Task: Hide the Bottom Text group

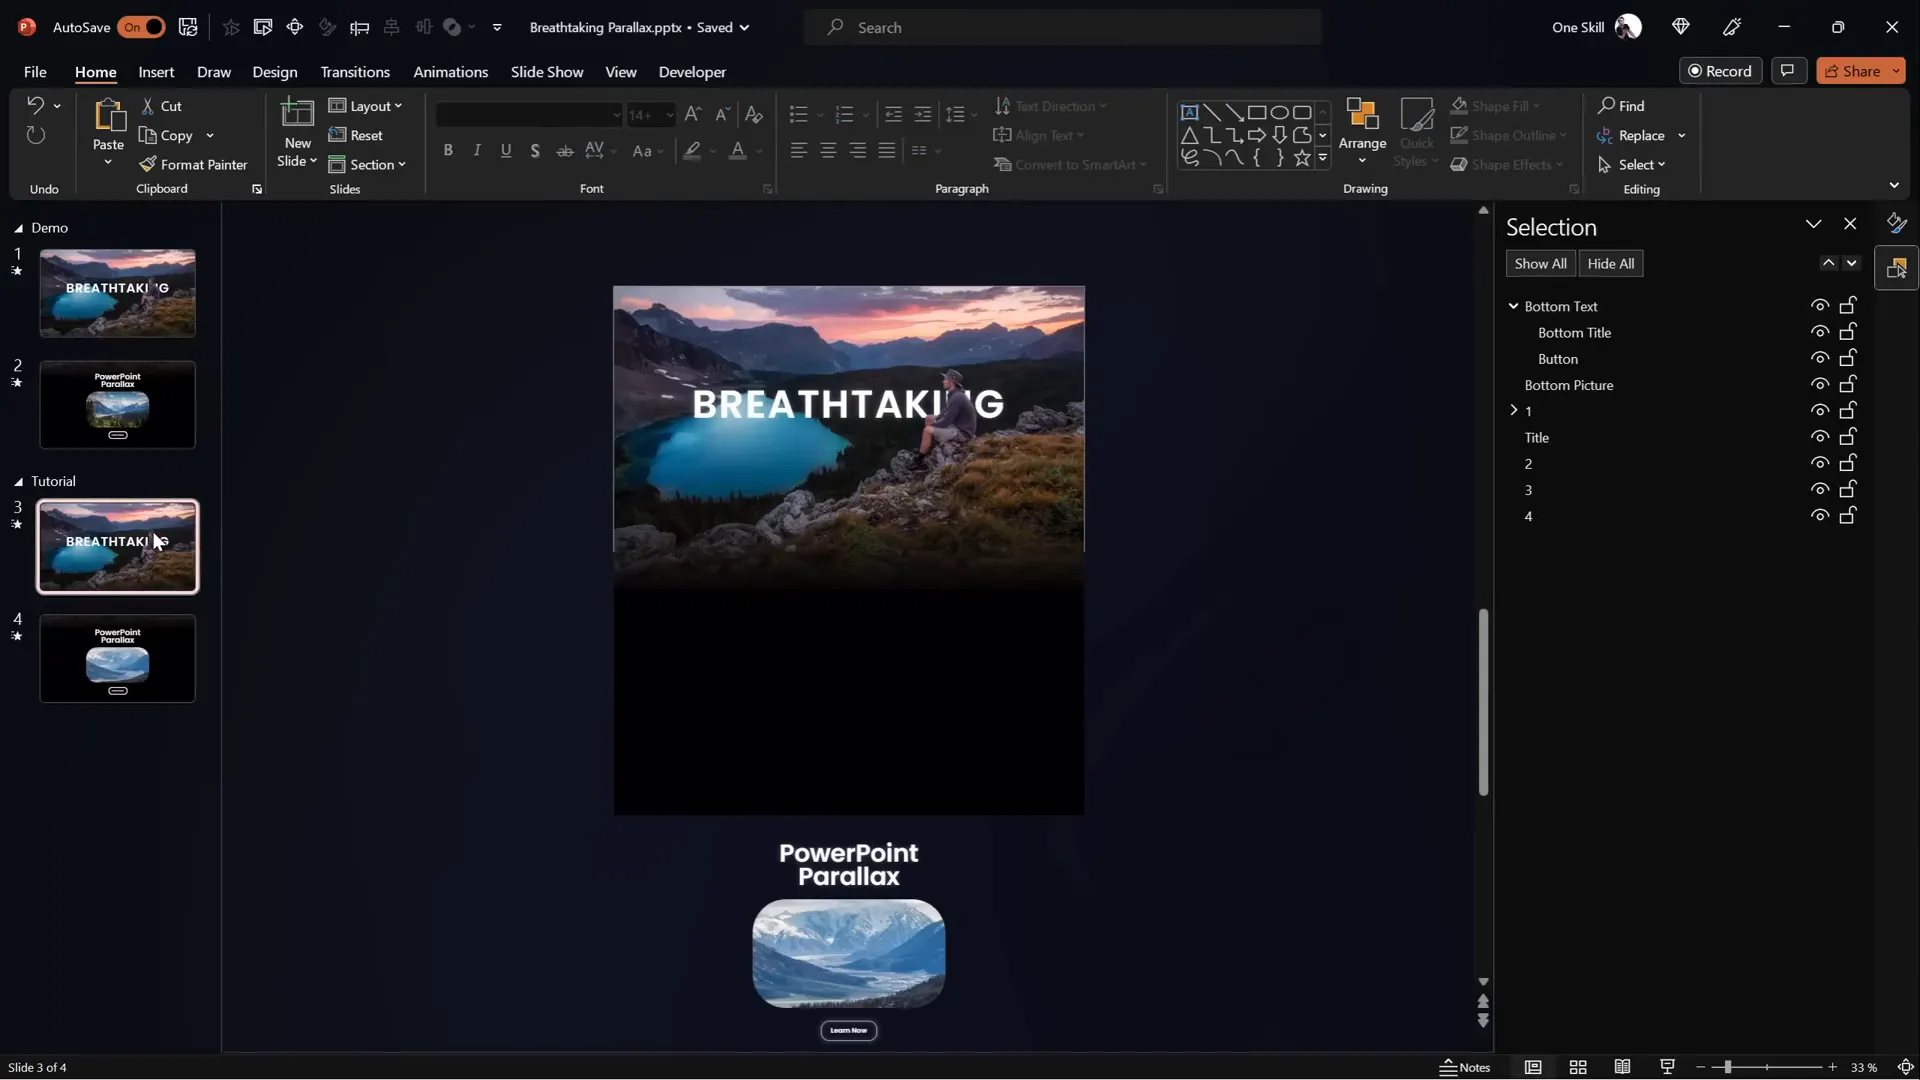Action: pos(1819,306)
